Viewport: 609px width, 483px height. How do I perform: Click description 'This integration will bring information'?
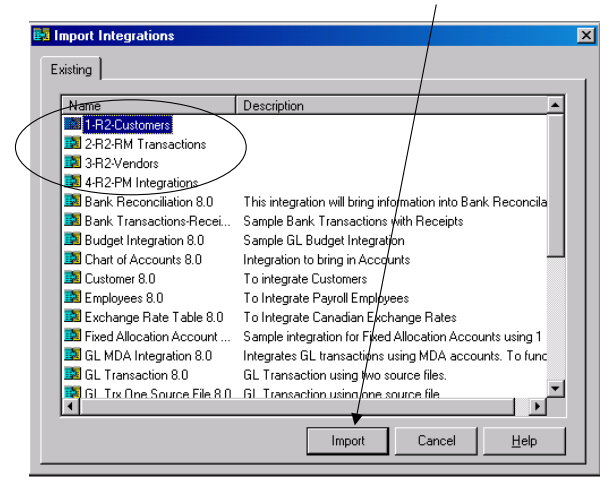tap(395, 202)
